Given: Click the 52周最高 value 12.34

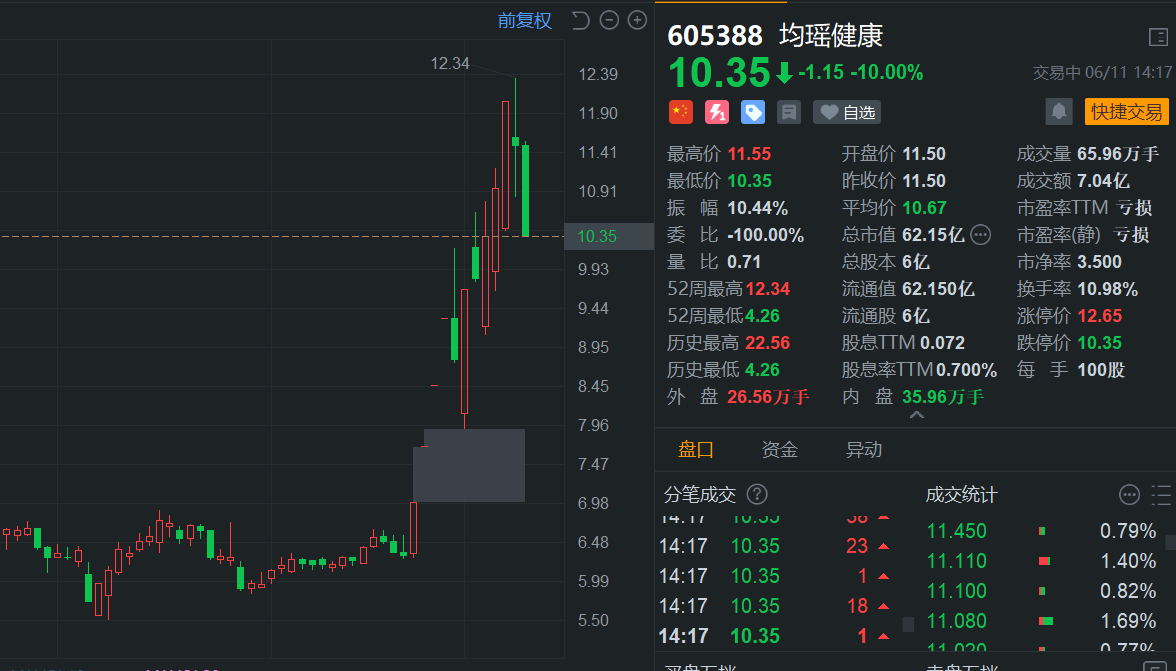Looking at the screenshot, I should 768,289.
